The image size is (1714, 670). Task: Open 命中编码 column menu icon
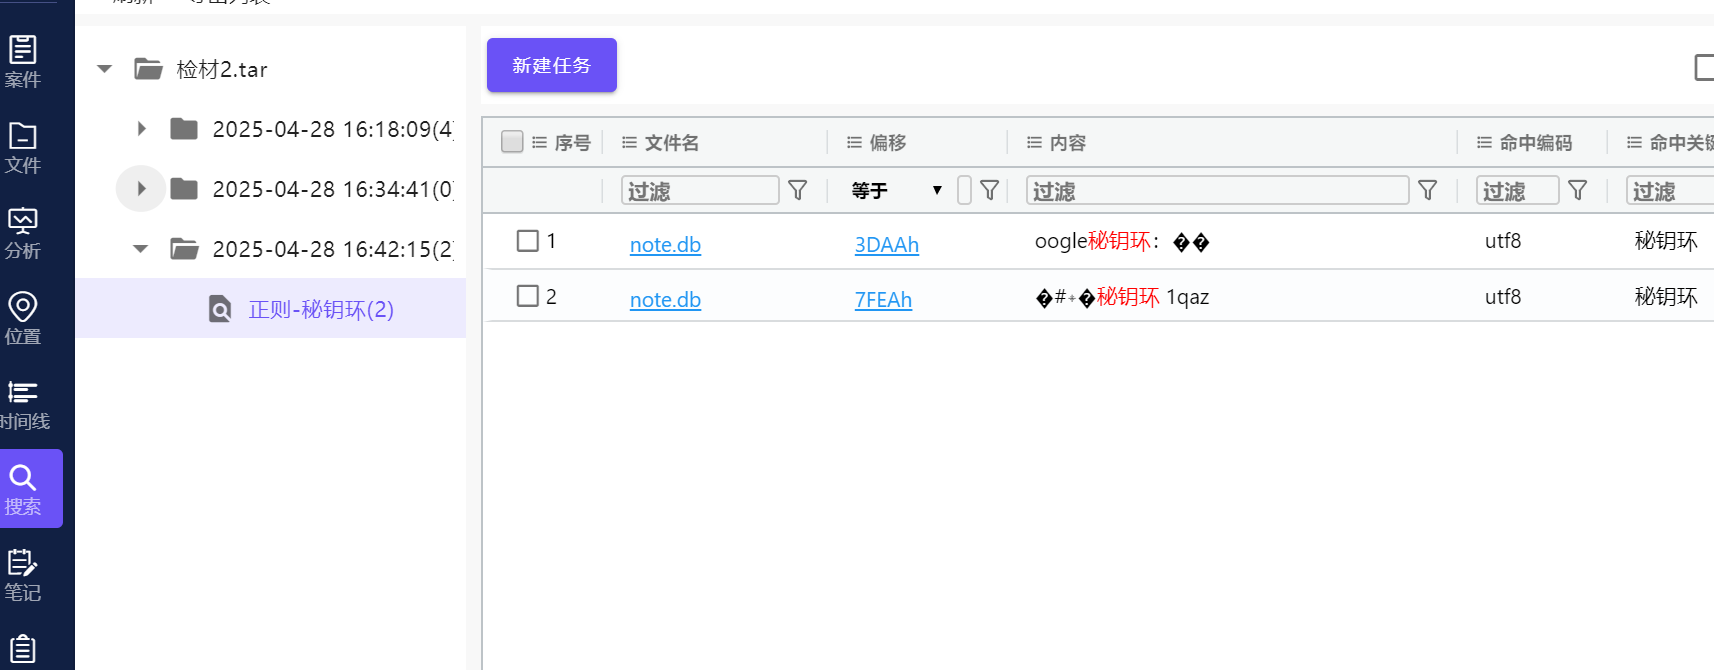click(1485, 143)
